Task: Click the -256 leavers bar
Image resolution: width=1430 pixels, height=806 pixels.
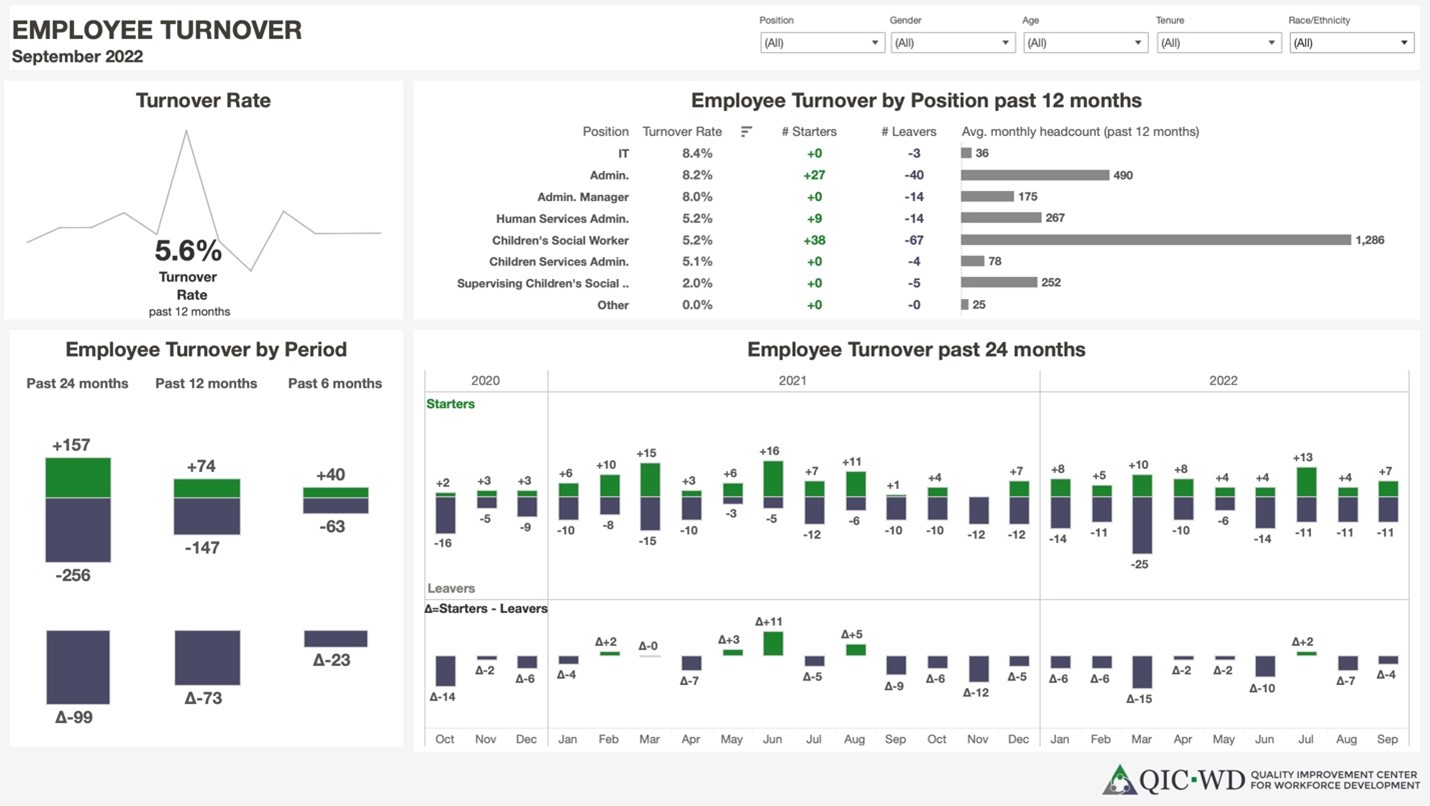Action: (78, 530)
